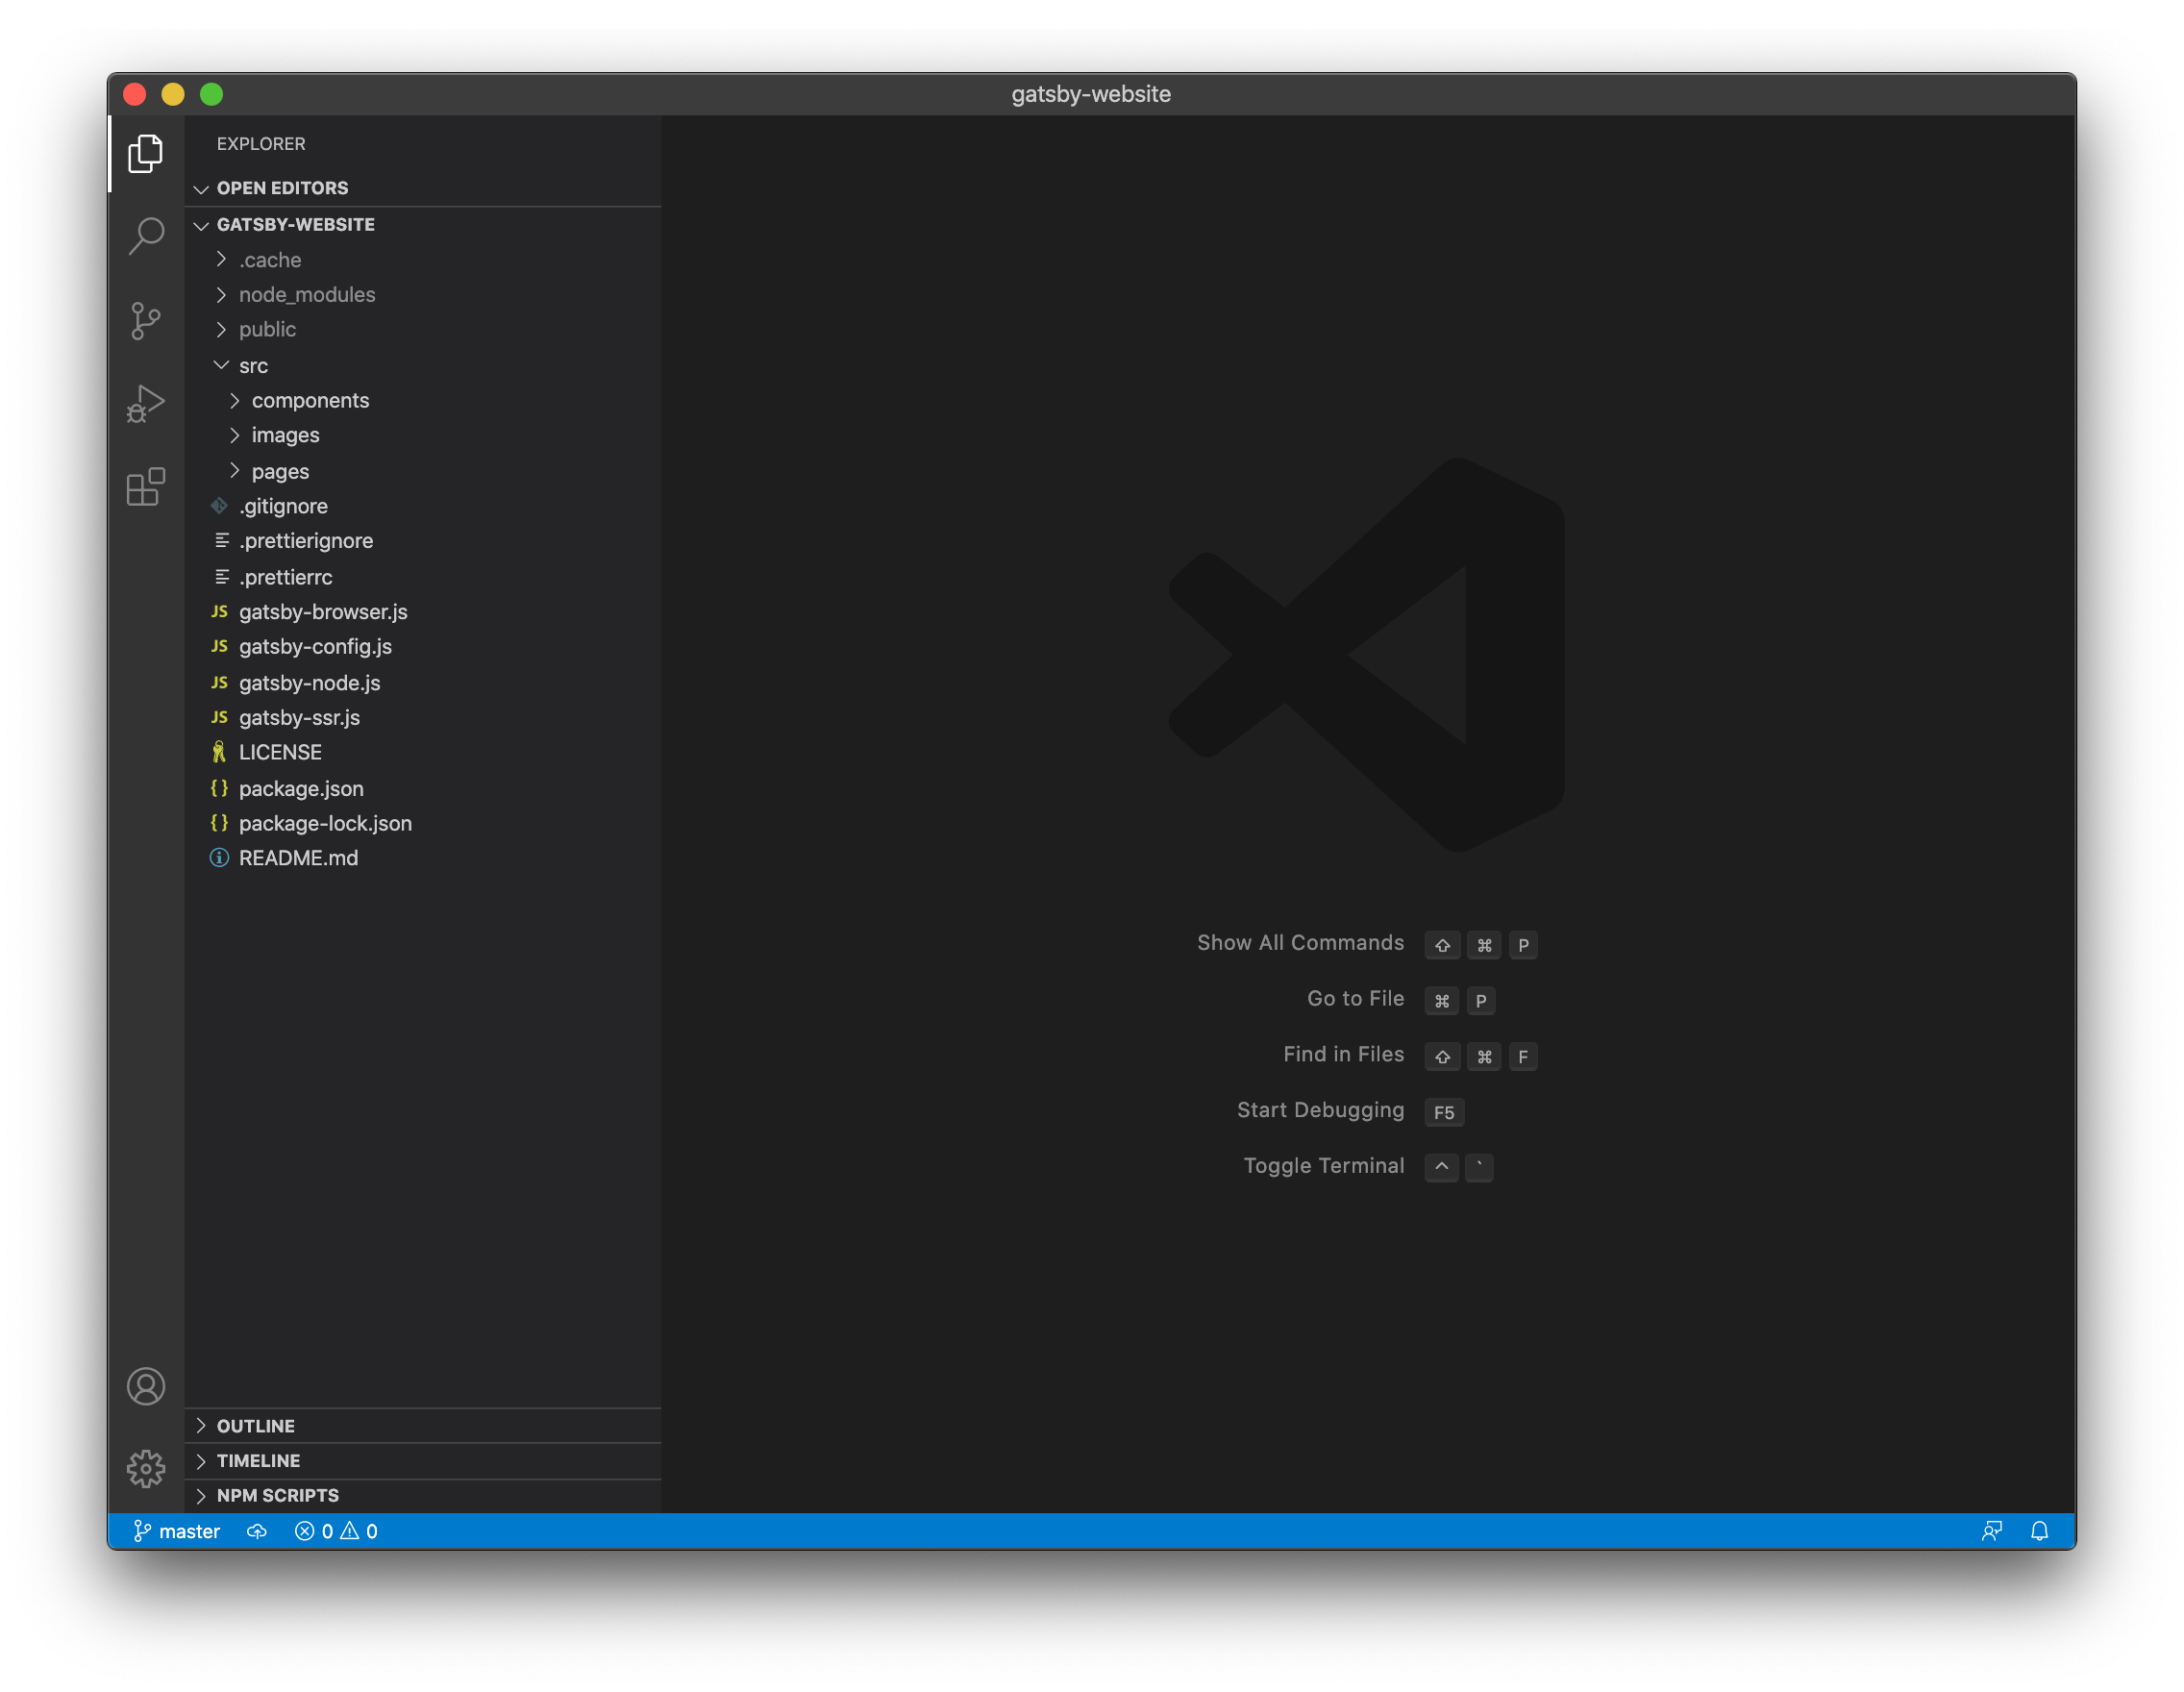Open gatsby-node.js file
The image size is (2184, 1692).
tap(423, 684)
